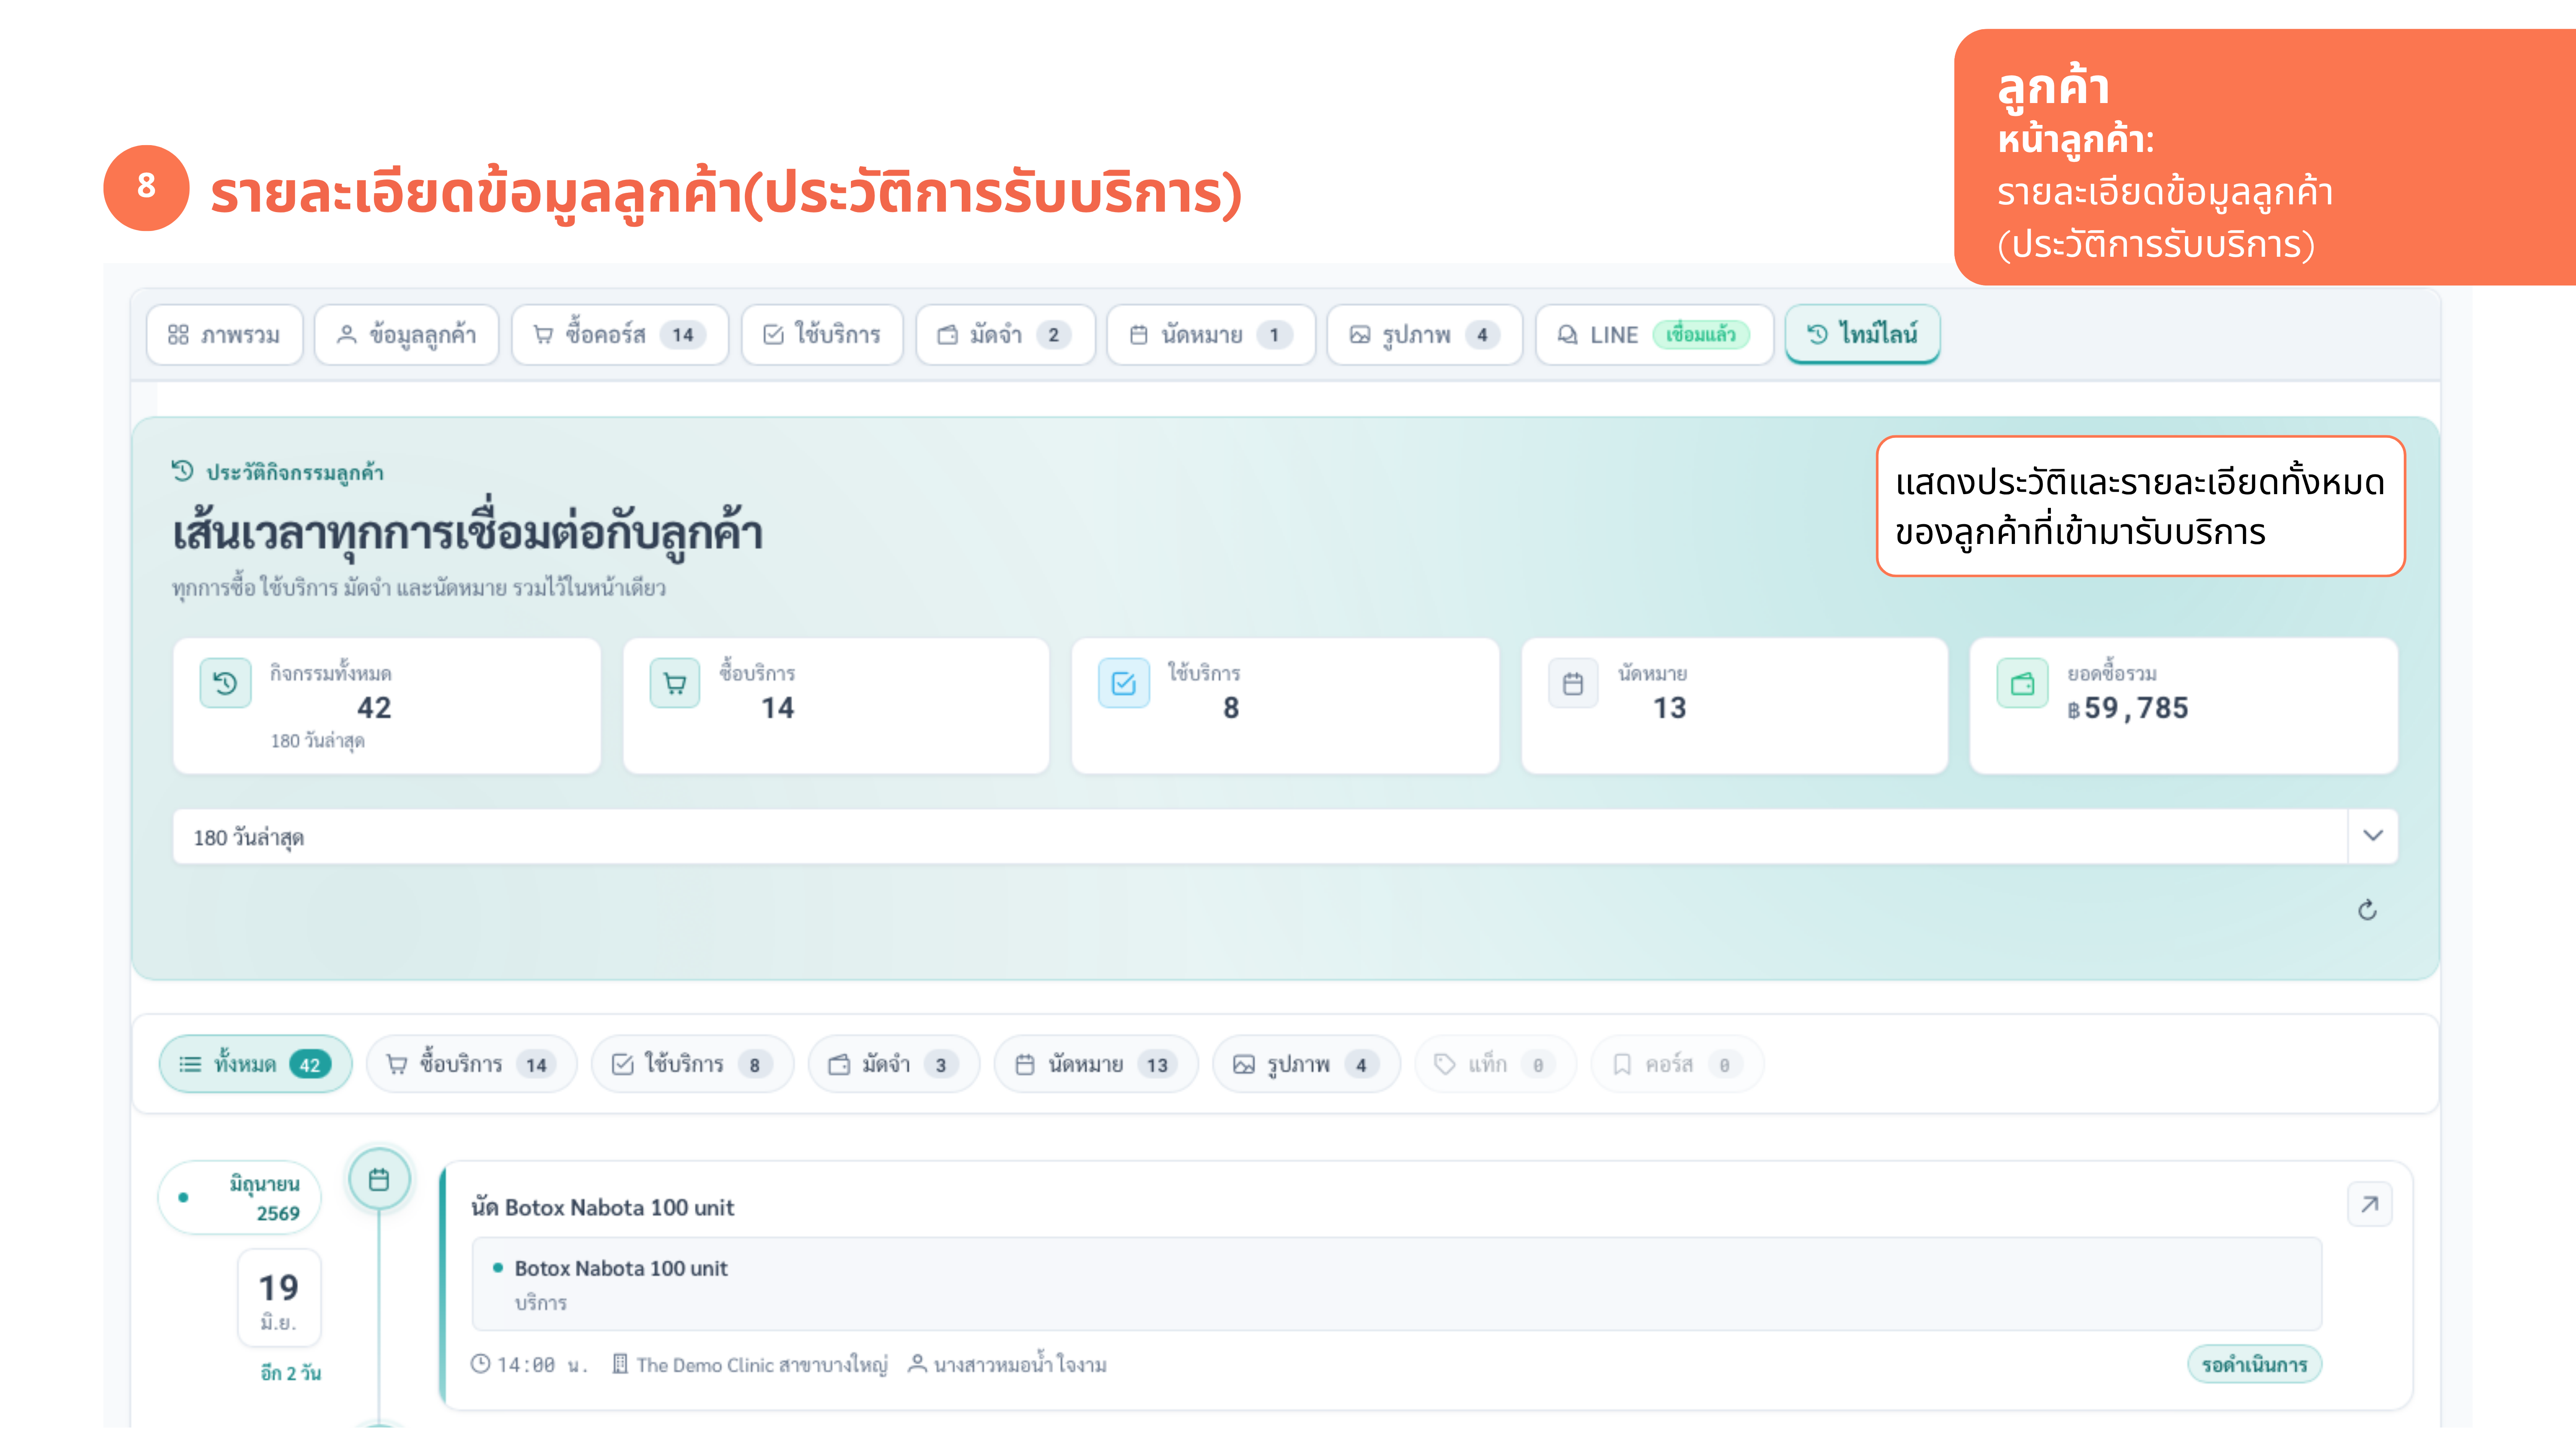Select the ไทม์ไลน์ timeline tab
The image size is (2576, 1449).
[1862, 334]
